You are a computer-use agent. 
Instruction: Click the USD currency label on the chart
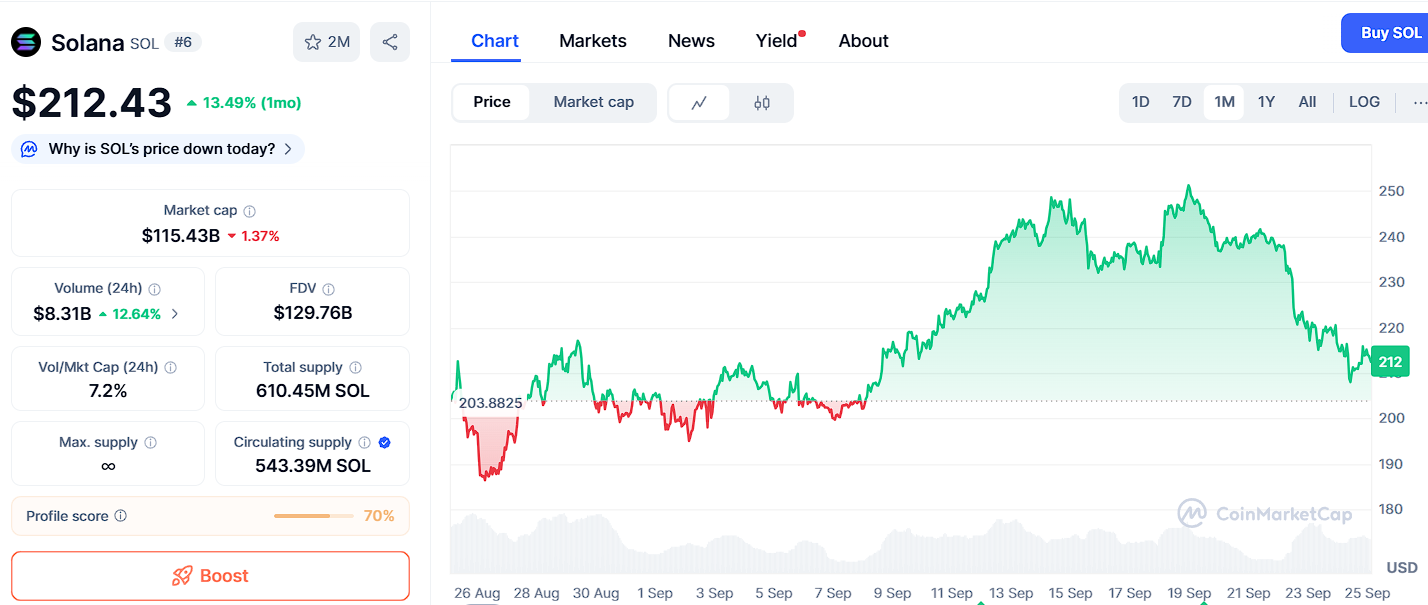point(1402,567)
